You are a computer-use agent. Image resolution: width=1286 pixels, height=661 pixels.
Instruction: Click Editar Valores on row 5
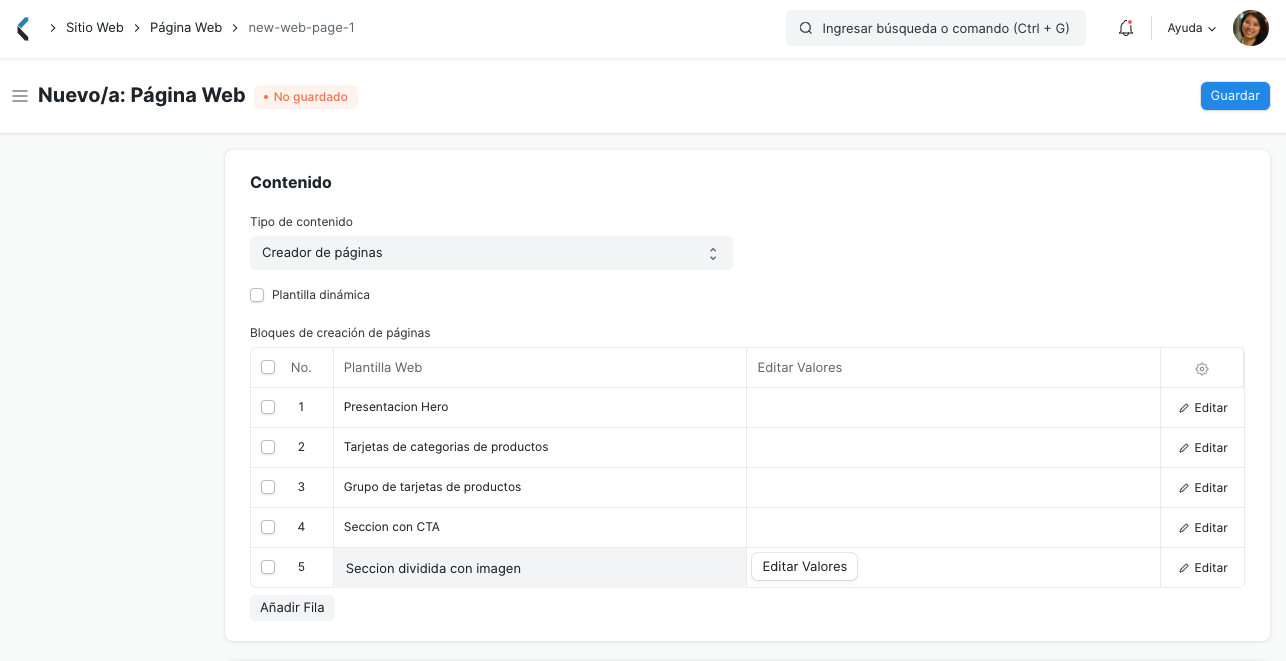[804, 566]
